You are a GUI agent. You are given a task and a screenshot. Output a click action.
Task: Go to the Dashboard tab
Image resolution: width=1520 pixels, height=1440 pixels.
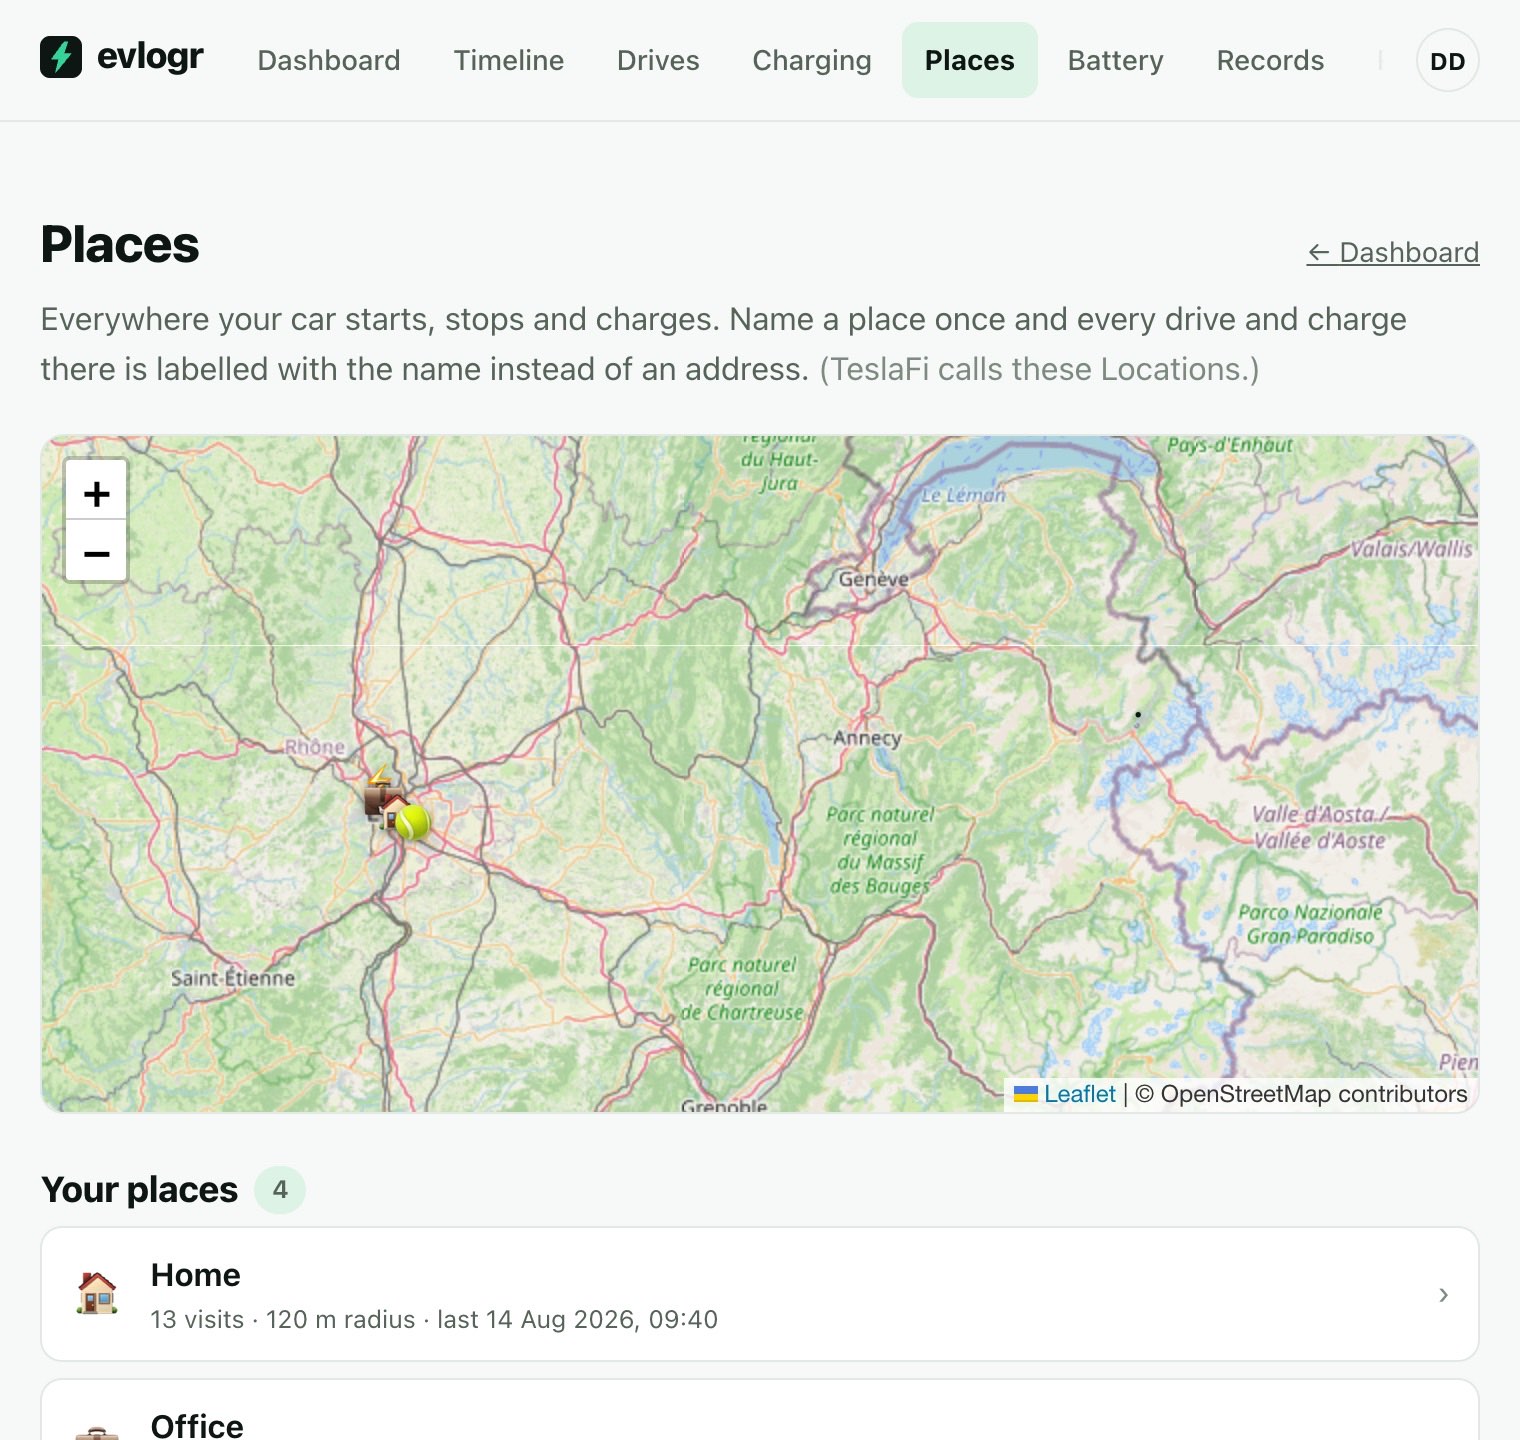point(329,60)
